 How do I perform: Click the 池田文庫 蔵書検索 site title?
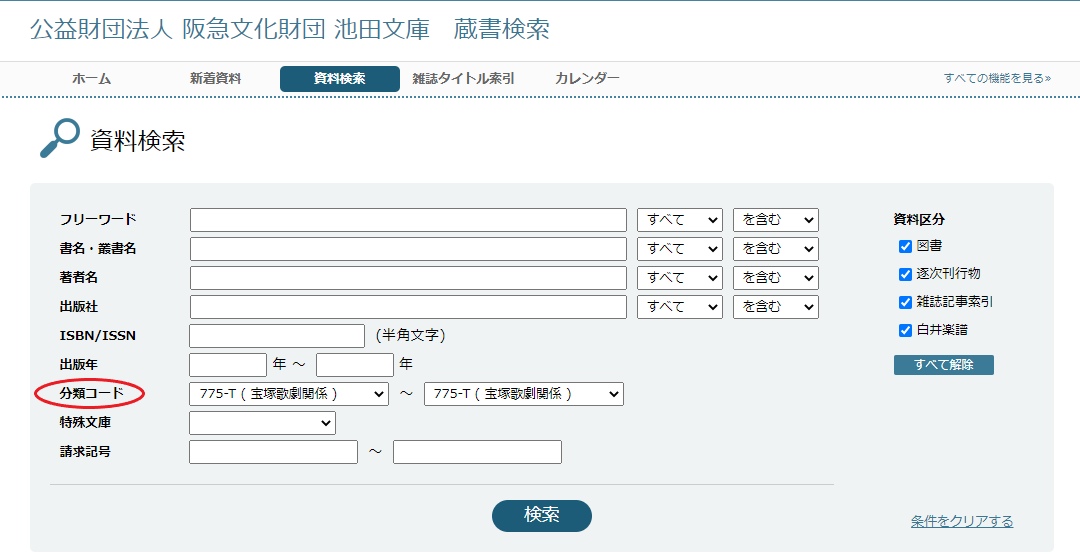tap(290, 30)
